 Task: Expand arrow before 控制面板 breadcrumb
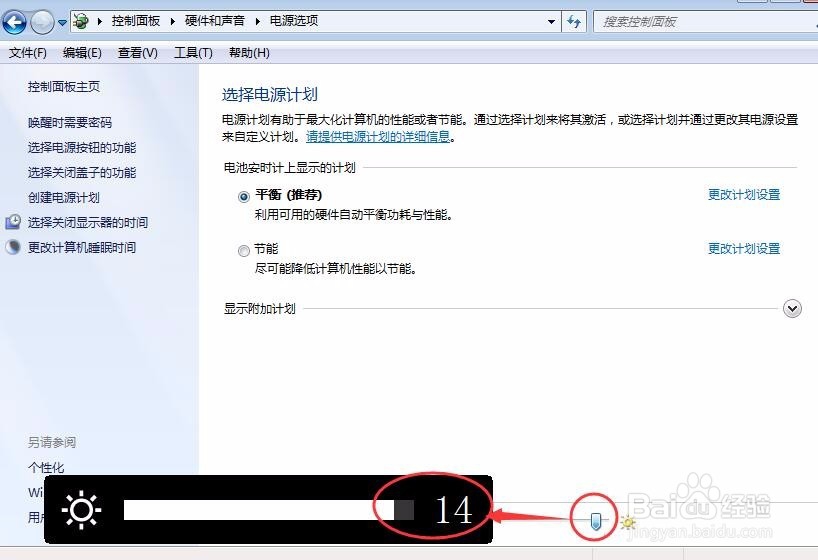point(99,21)
